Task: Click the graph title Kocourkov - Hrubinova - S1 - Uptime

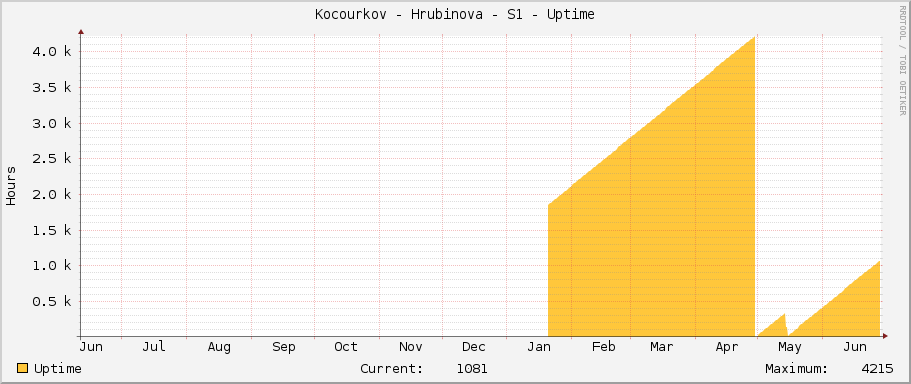Action: pyautogui.click(x=455, y=15)
